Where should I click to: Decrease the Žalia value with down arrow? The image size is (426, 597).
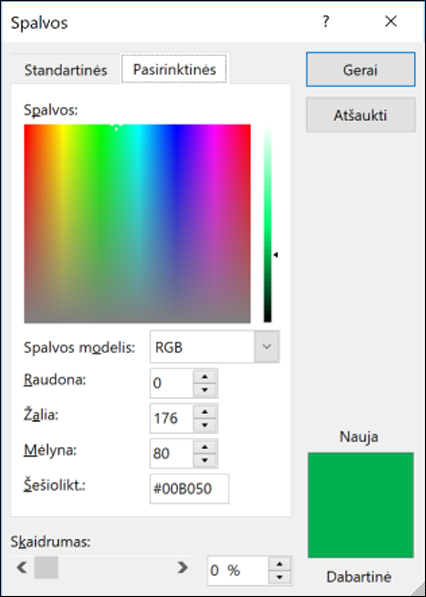coord(205,425)
